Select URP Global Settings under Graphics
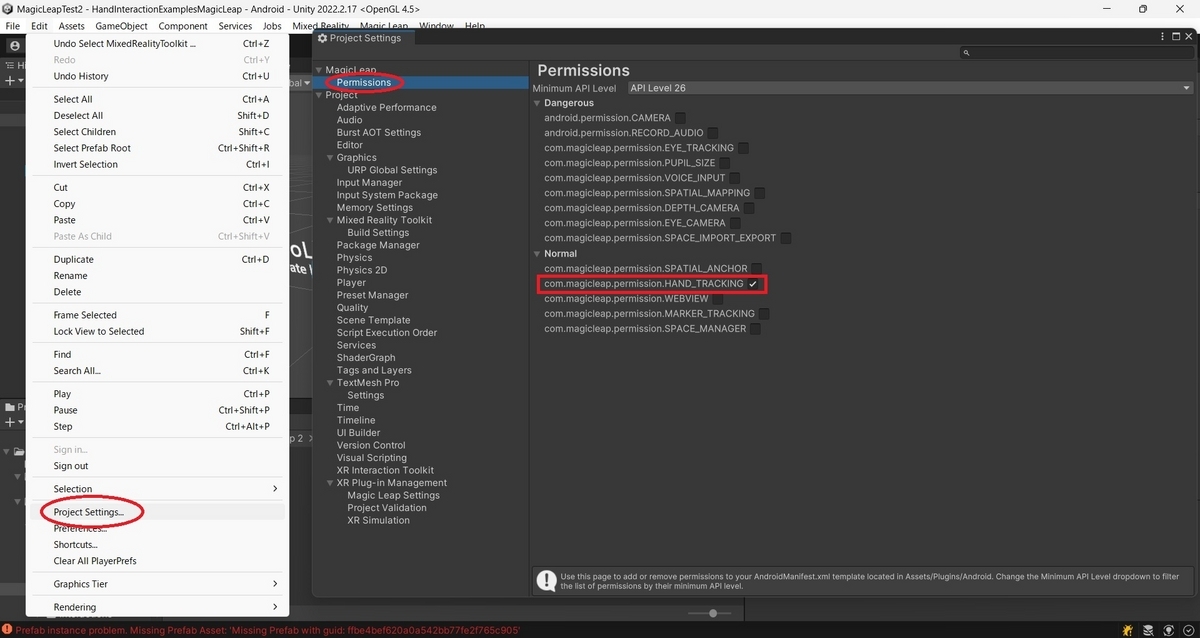 click(x=392, y=170)
